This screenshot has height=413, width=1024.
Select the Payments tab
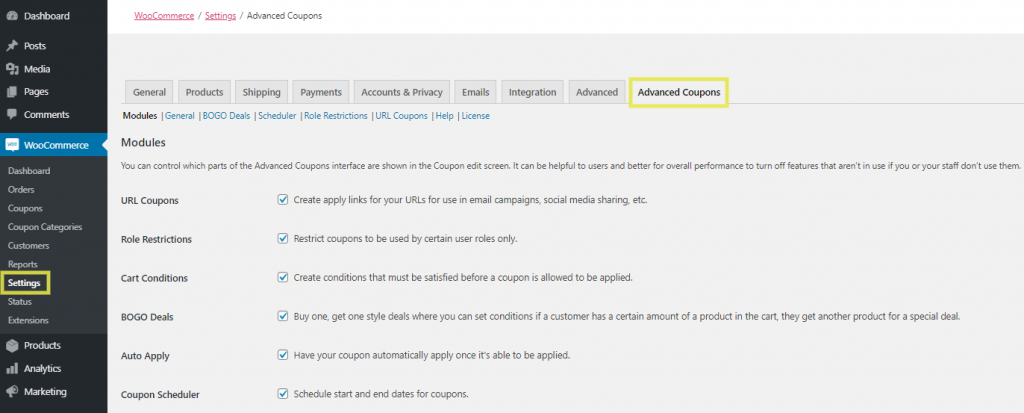(321, 92)
